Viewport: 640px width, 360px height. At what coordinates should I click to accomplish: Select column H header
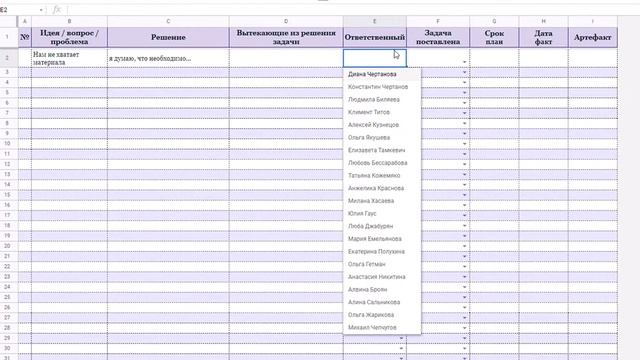pyautogui.click(x=543, y=21)
